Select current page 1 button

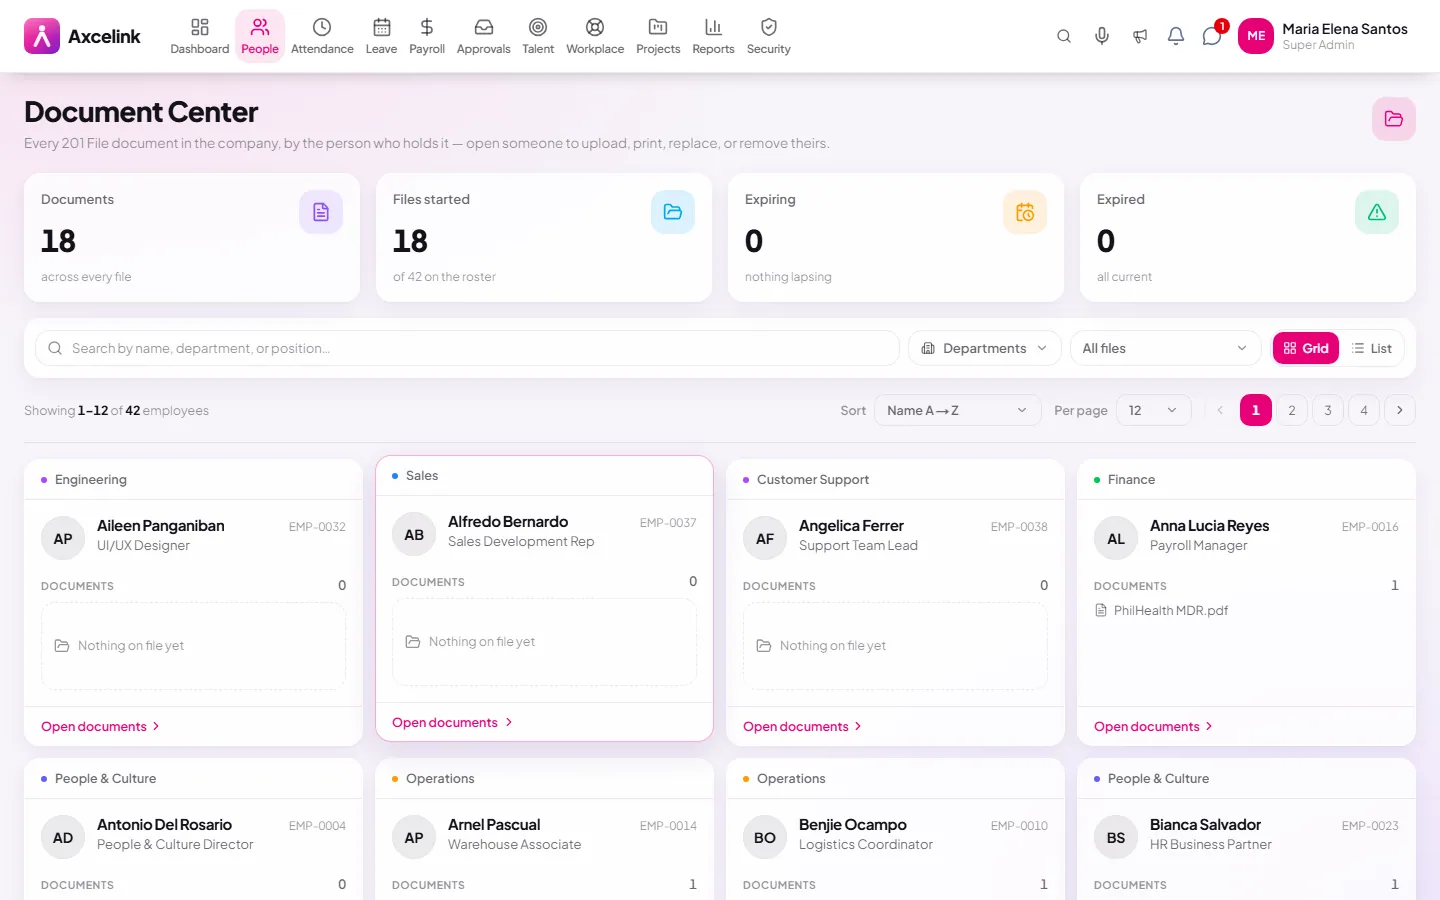click(1256, 410)
